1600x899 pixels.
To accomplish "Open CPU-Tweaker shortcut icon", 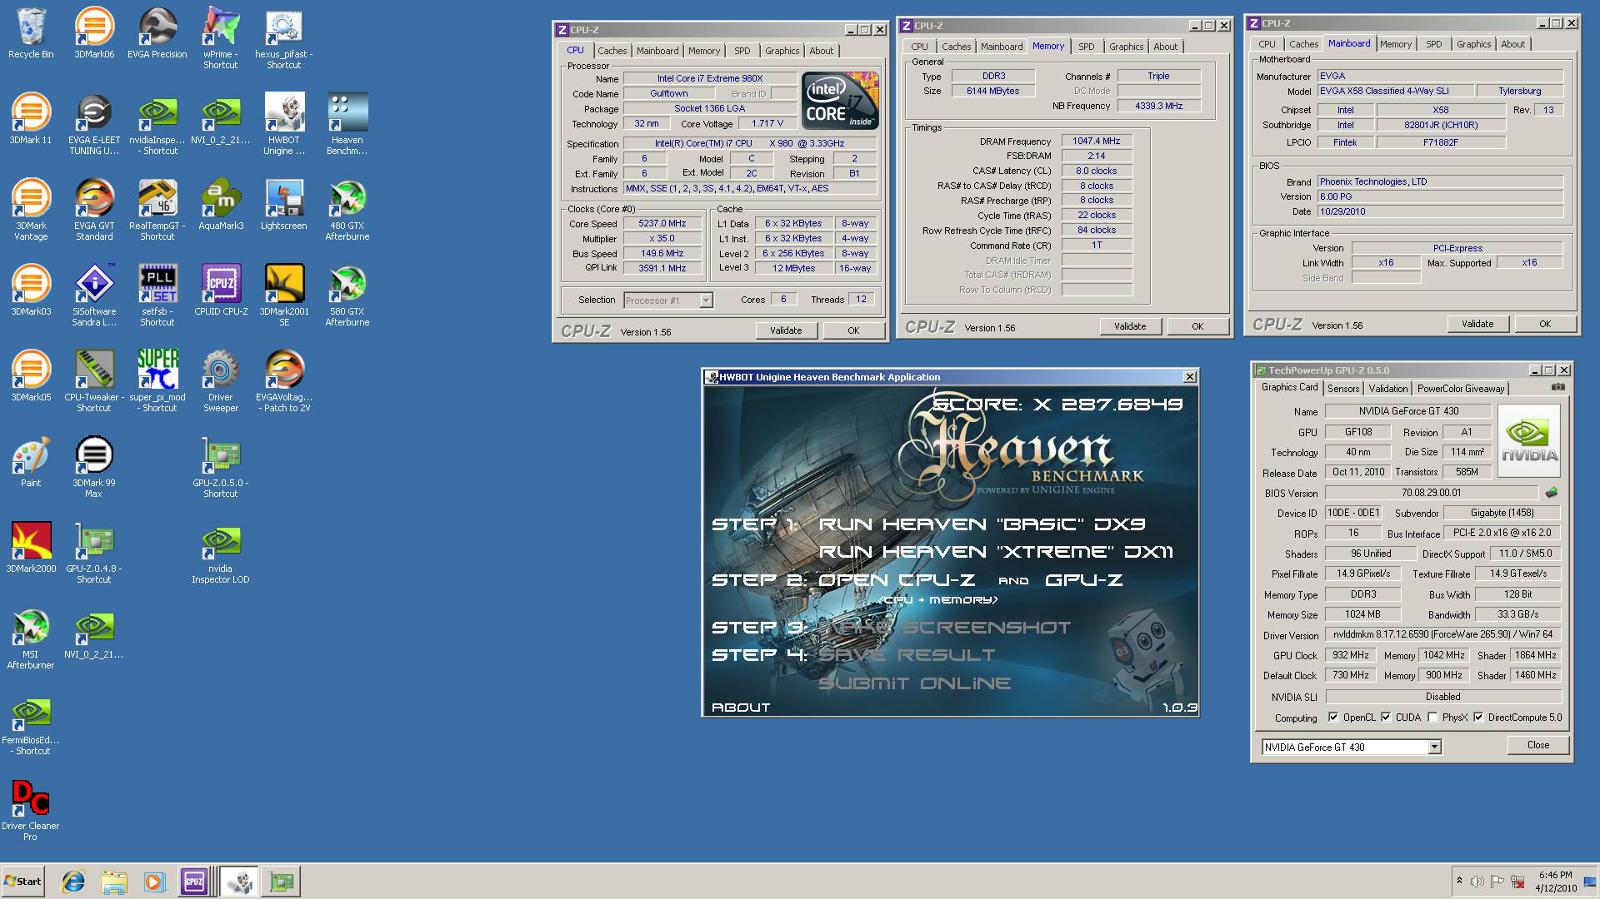I will tap(94, 381).
